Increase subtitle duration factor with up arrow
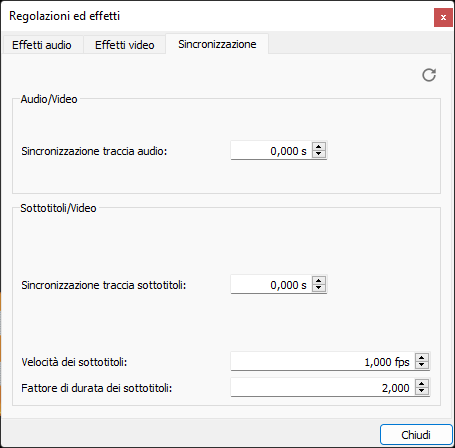Image resolution: width=455 pixels, height=448 pixels. coord(422,384)
